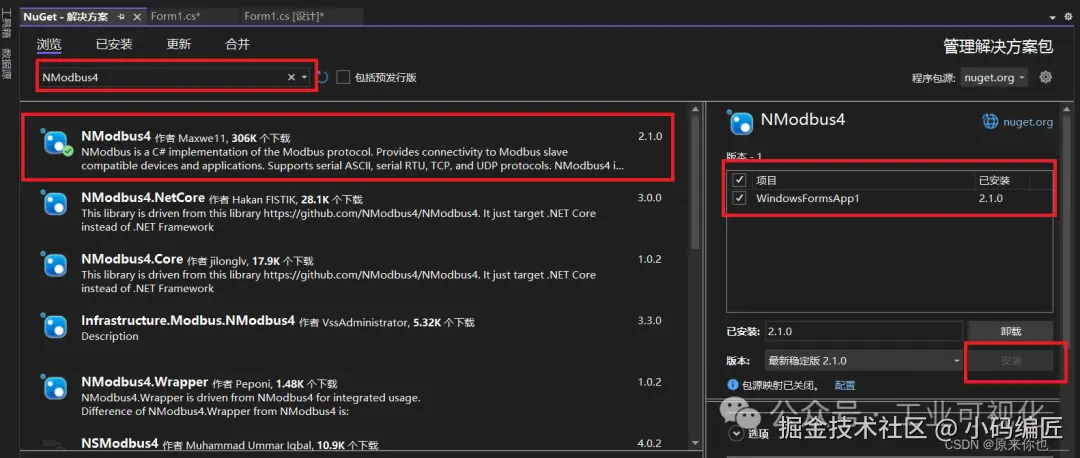Switch to the 已安装 tab

[114, 44]
